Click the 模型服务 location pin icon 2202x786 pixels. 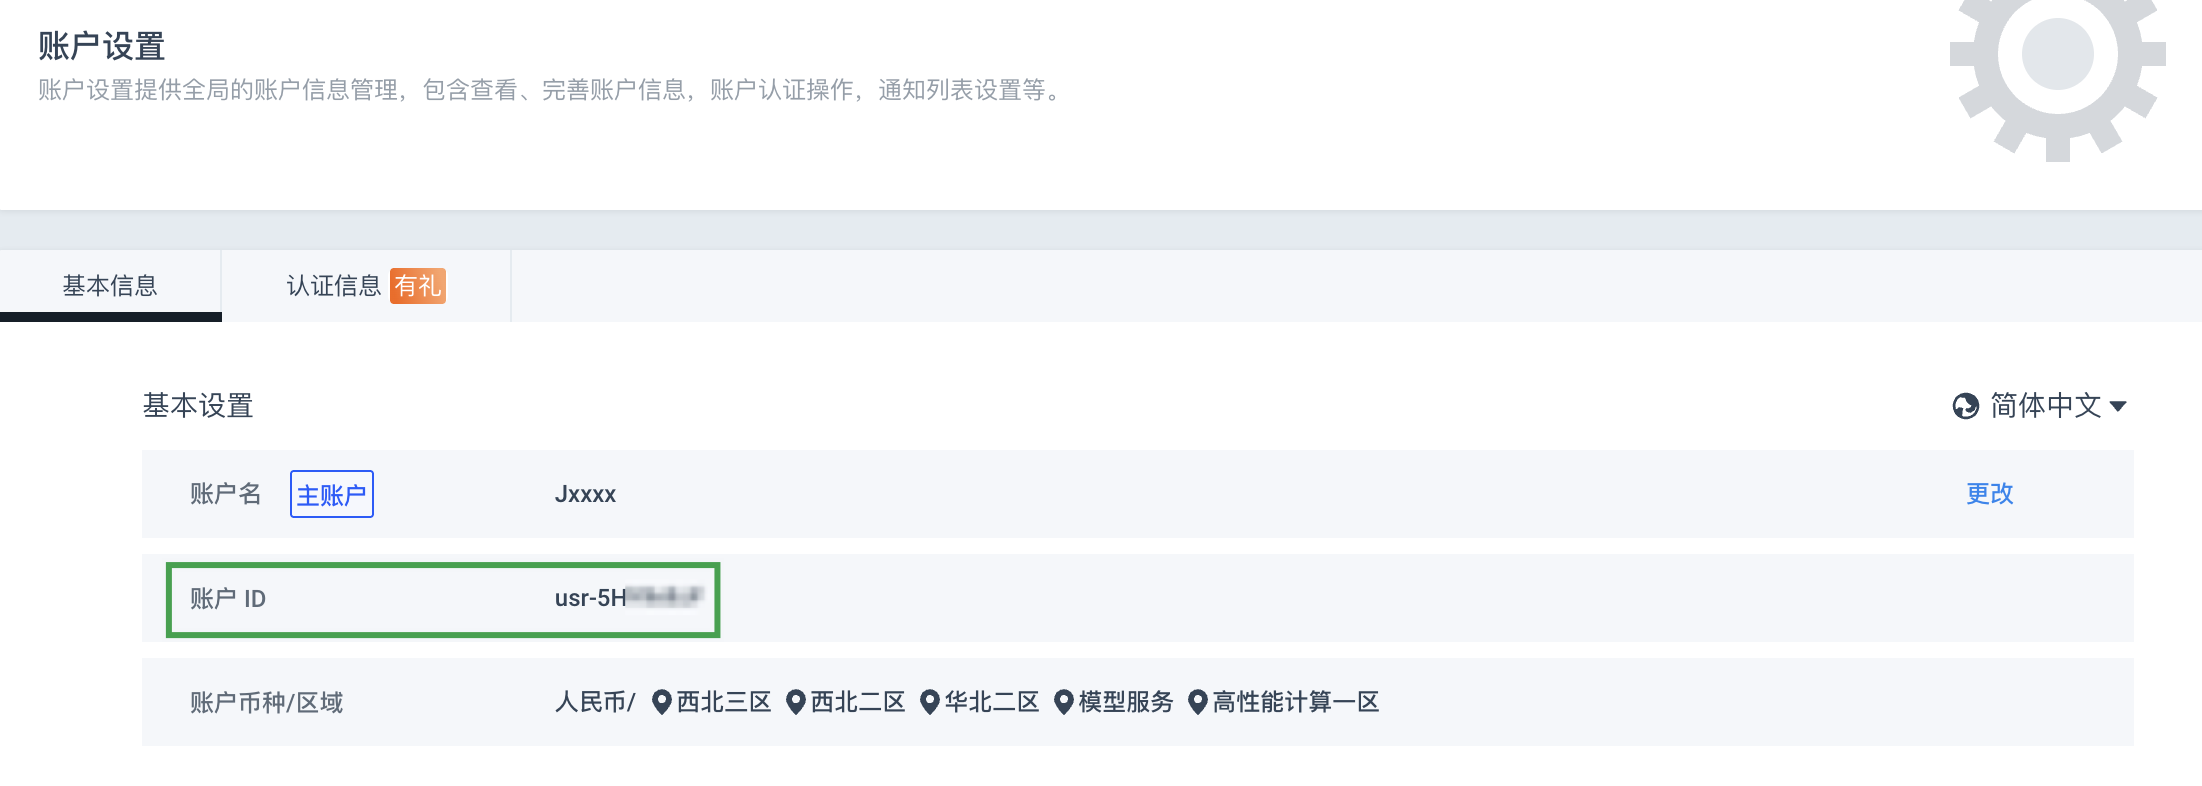pos(1063,702)
